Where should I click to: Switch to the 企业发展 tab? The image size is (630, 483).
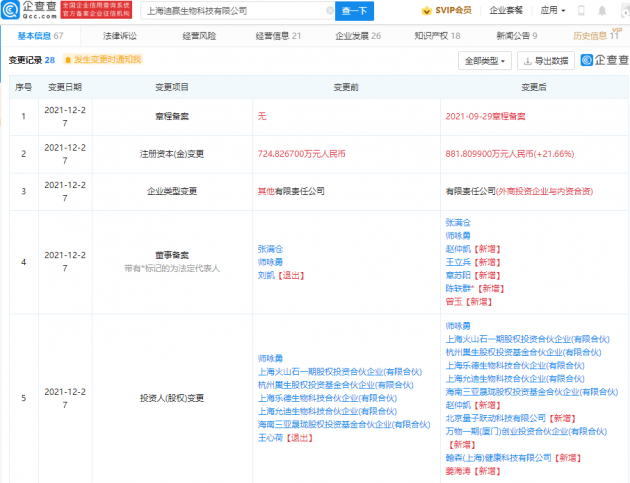point(358,36)
